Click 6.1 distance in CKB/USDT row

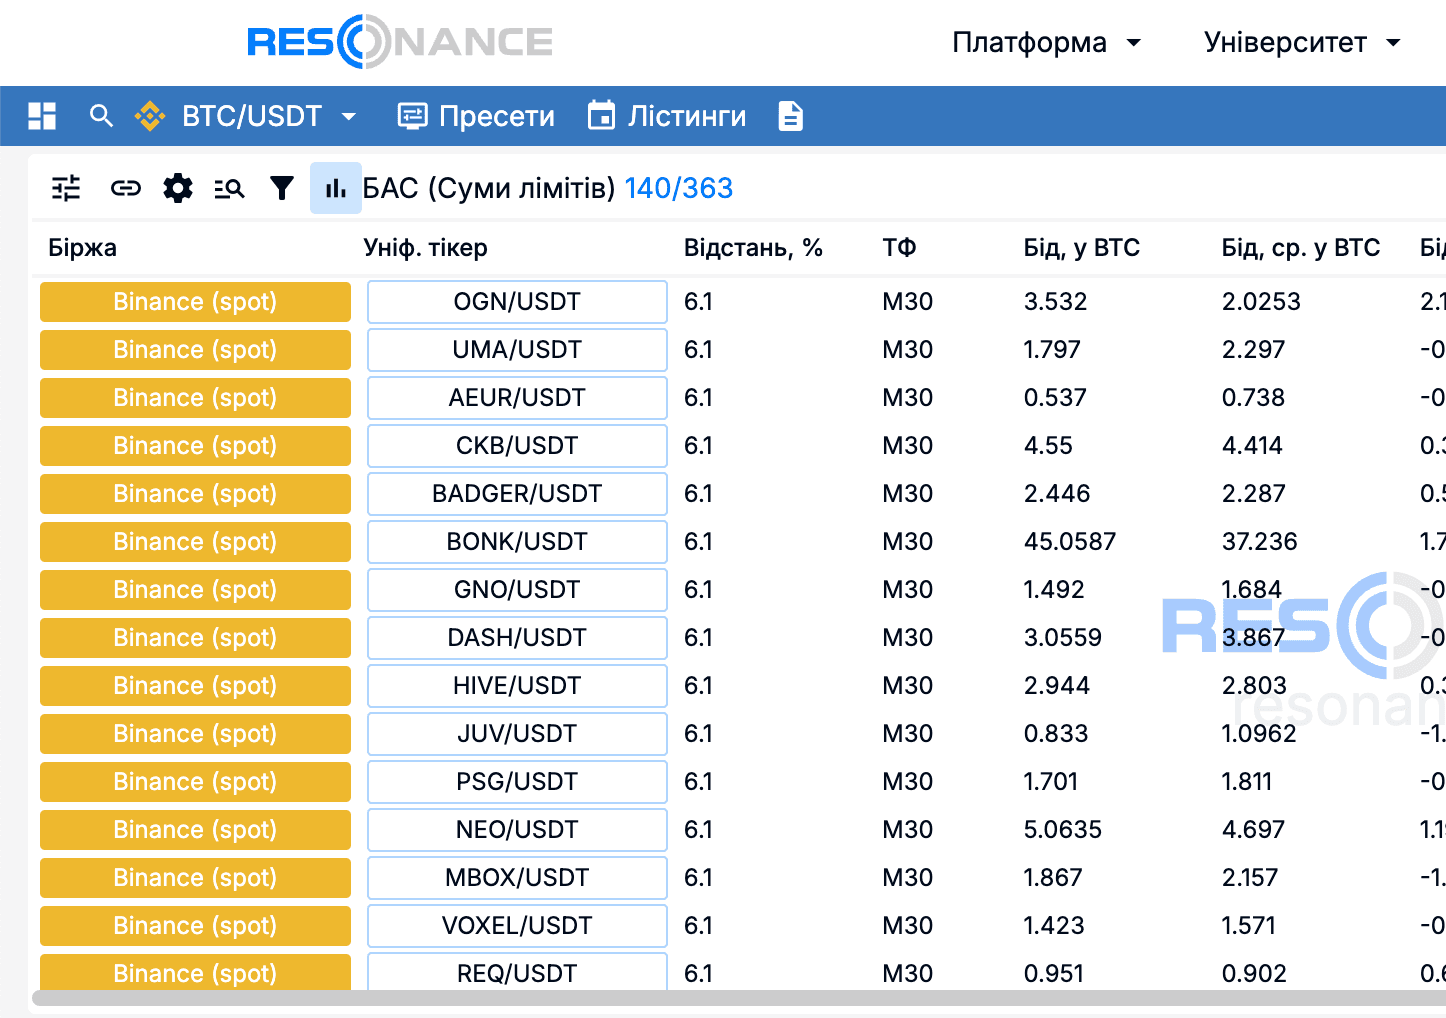point(698,446)
